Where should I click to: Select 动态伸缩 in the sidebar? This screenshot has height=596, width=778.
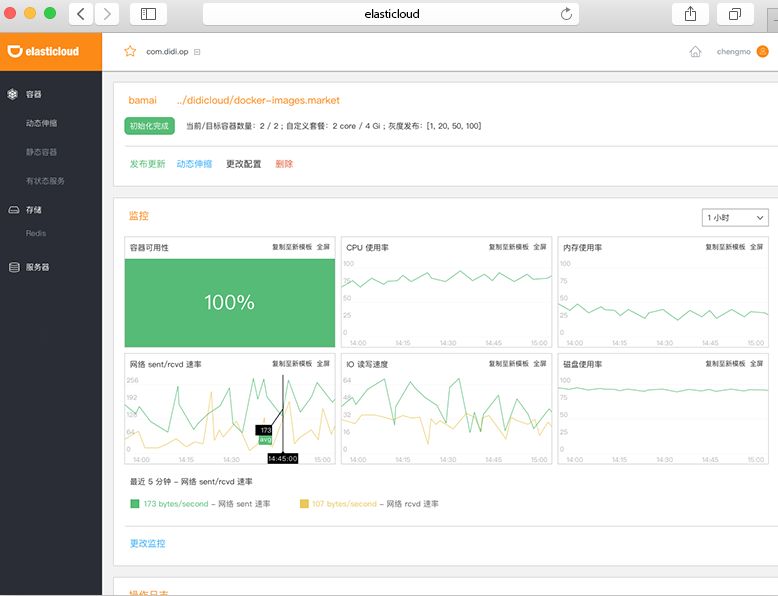[x=41, y=123]
